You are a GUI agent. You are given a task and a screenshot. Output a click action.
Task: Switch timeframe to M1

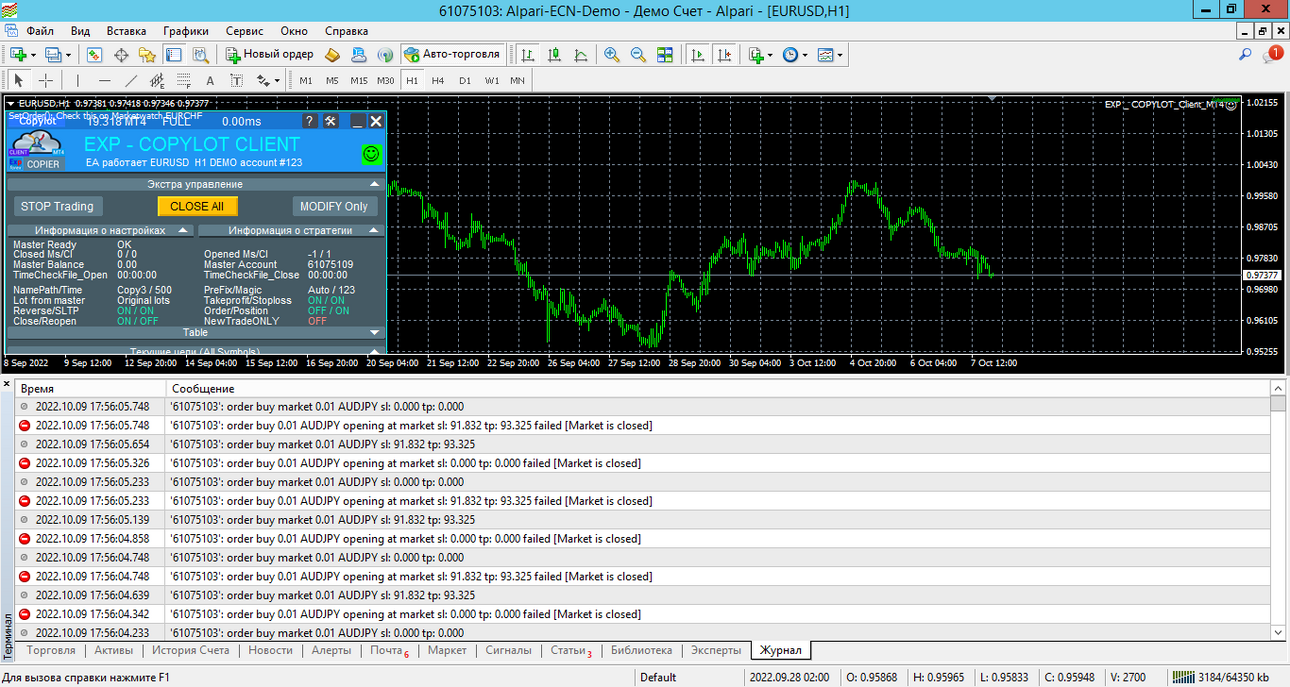pos(306,80)
